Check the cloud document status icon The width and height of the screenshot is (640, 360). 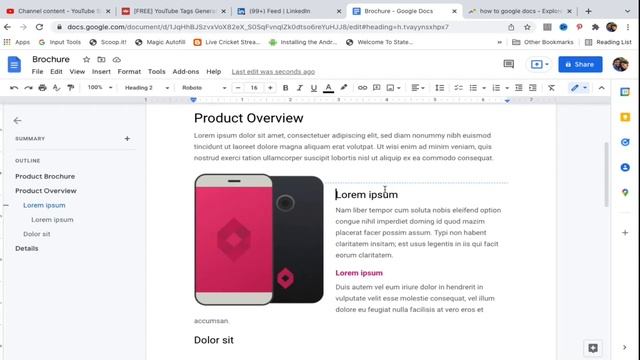(x=117, y=60)
